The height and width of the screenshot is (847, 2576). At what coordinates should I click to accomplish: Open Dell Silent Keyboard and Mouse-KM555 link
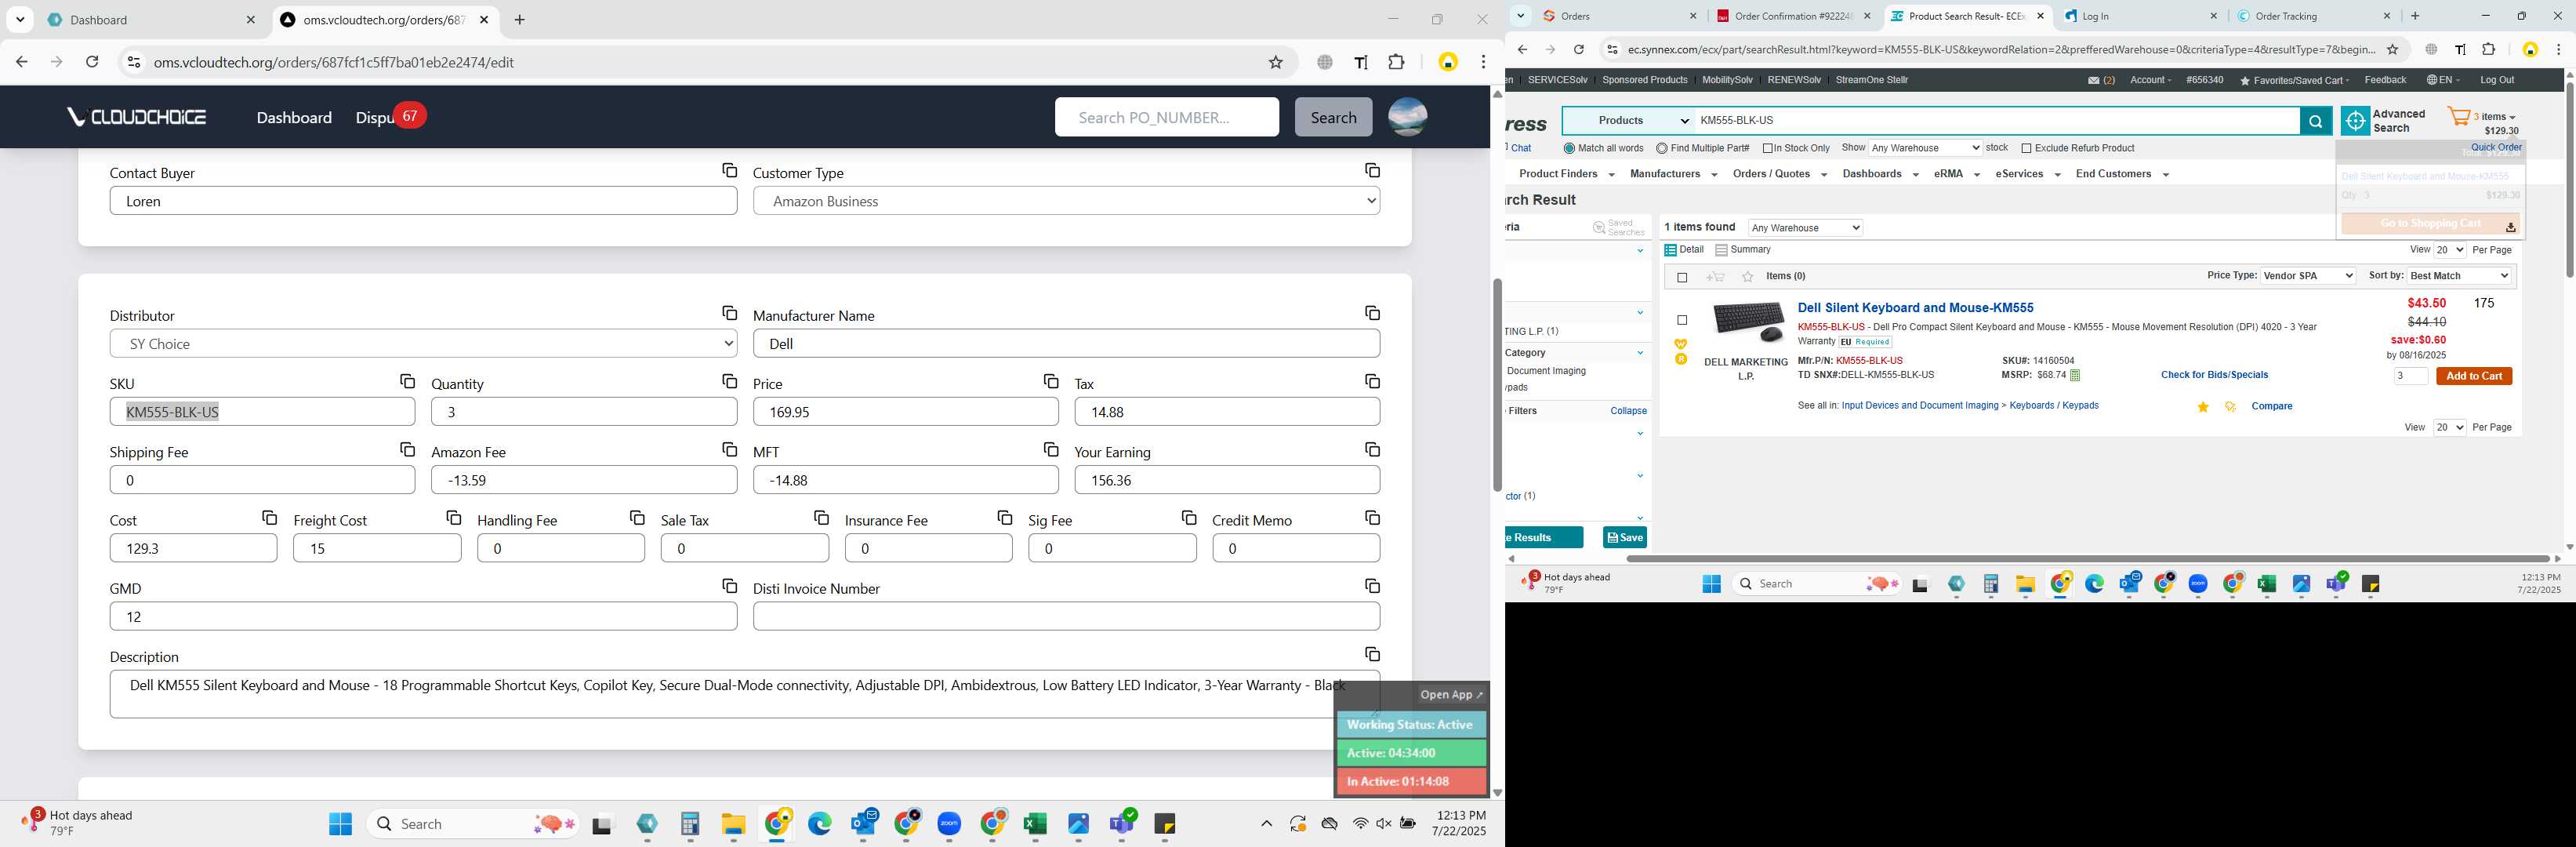click(1915, 308)
